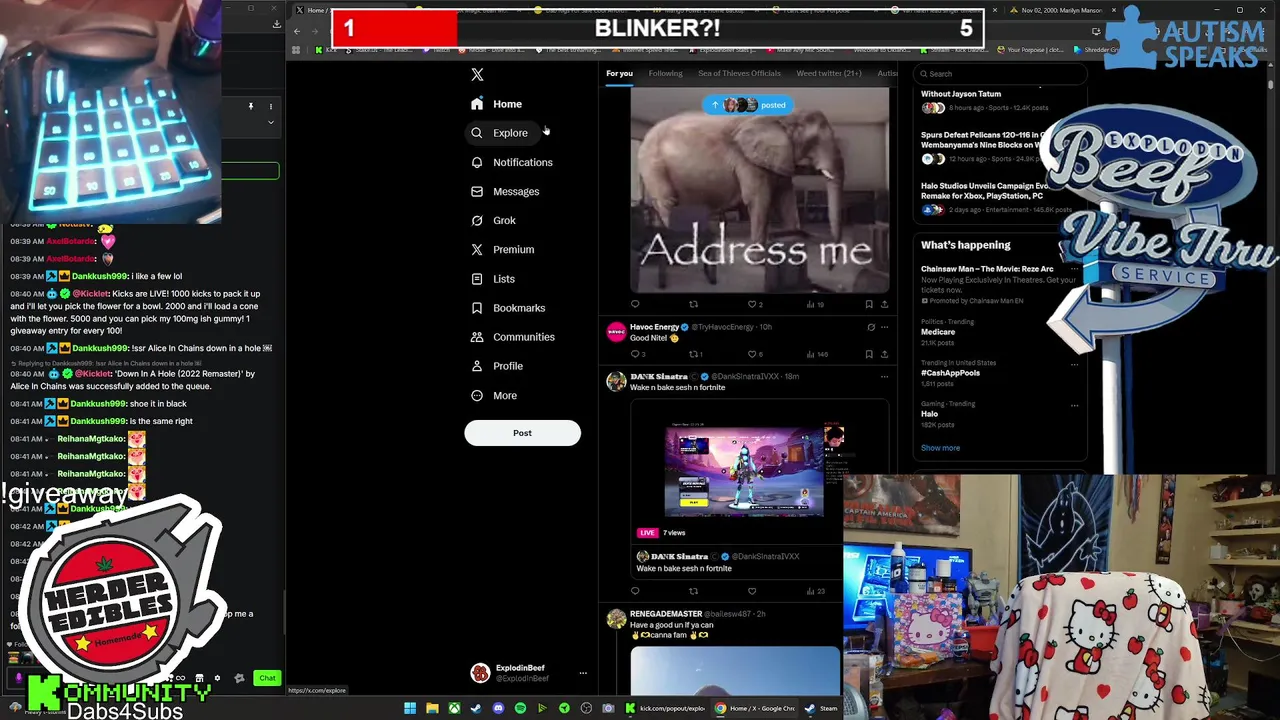Open OBS Studio from taskbar

[586, 708]
